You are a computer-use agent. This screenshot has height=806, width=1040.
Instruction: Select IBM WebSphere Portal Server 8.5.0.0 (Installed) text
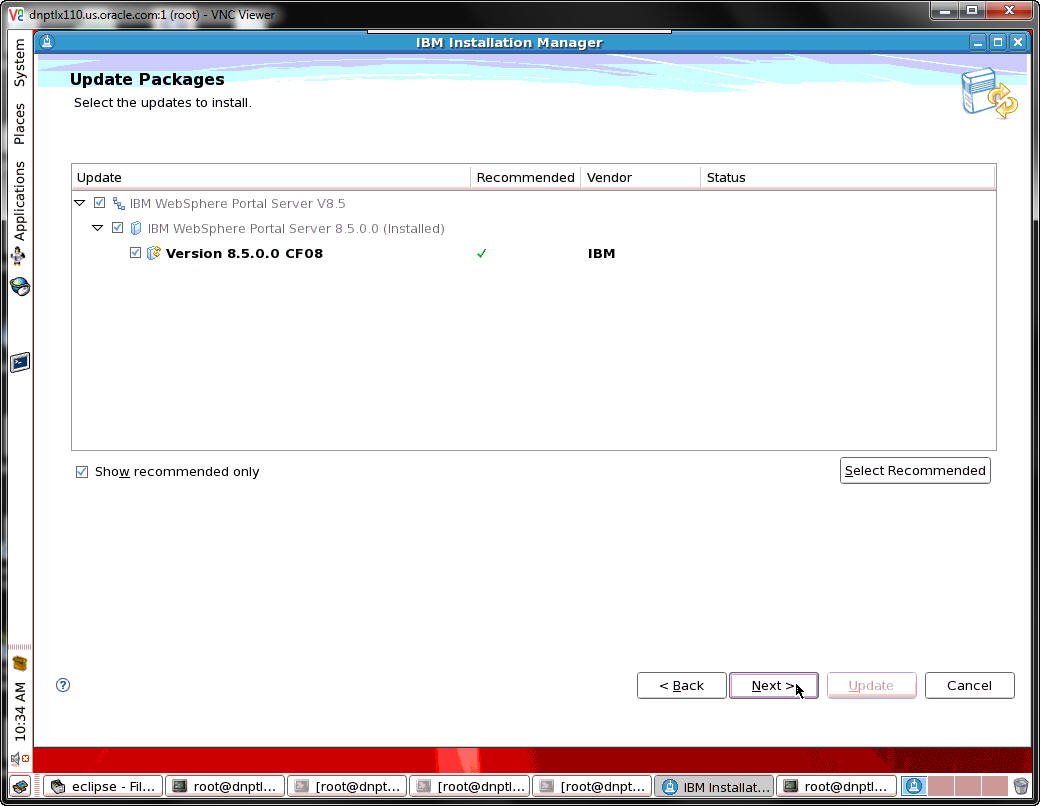296,229
